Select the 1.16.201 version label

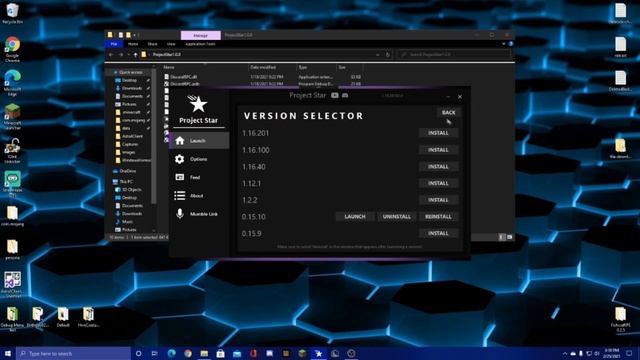(x=256, y=133)
